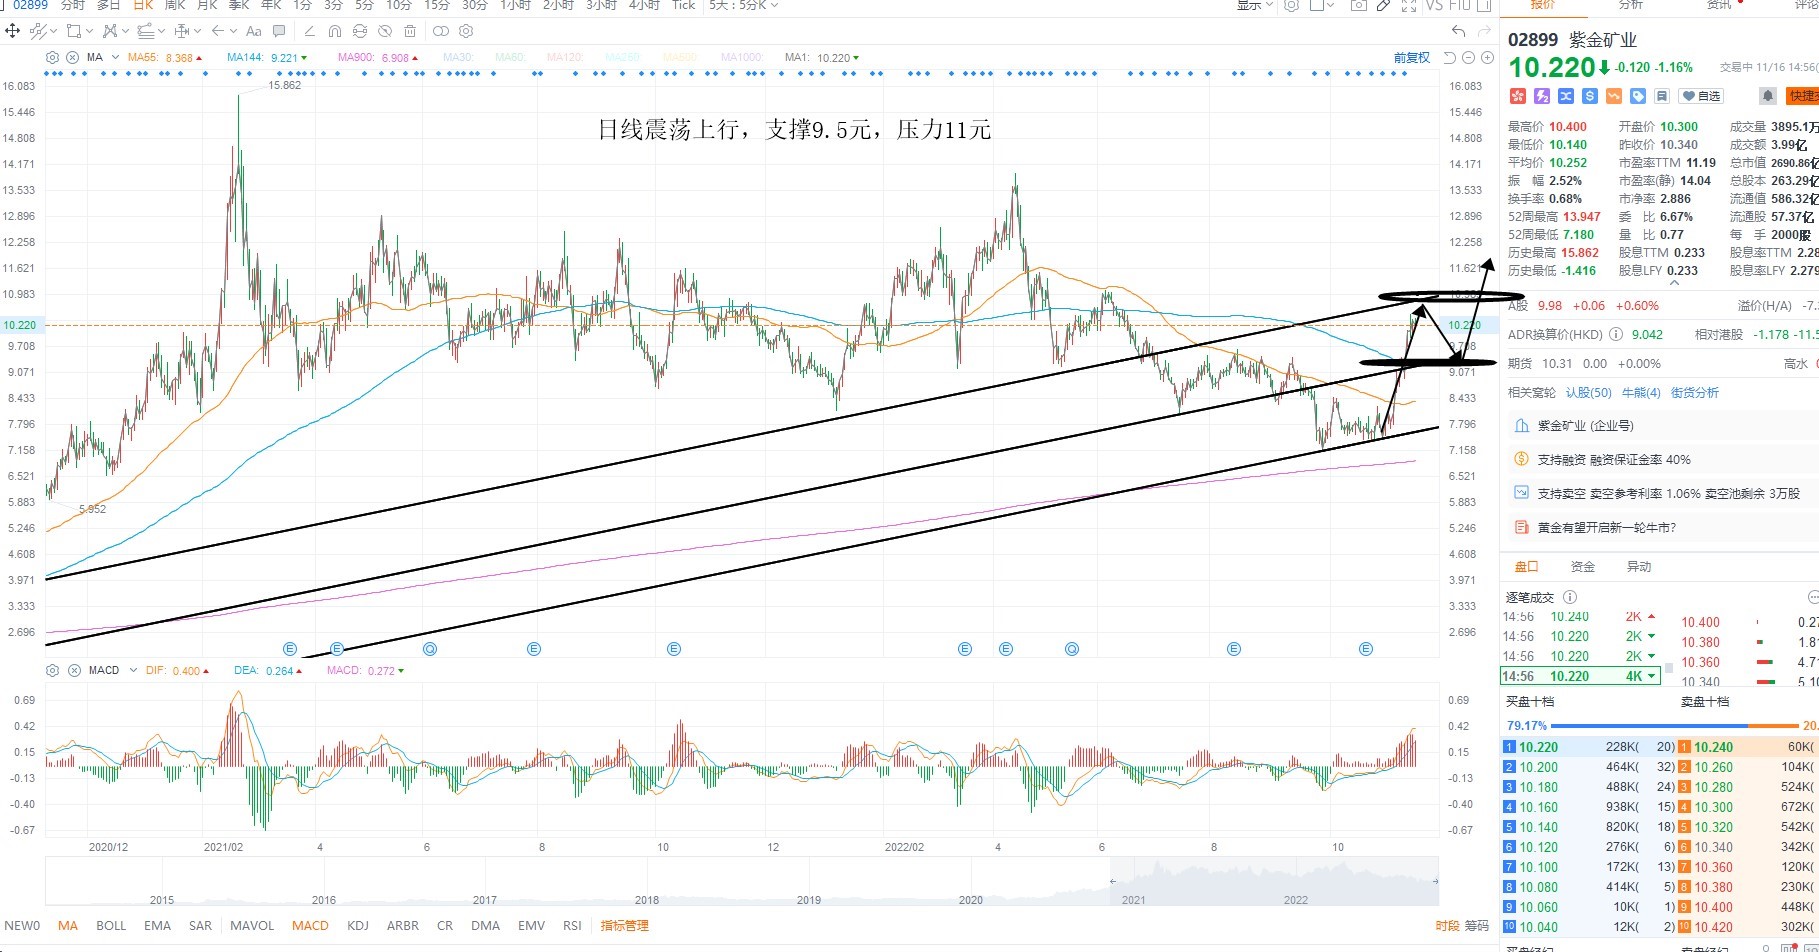Select the line drawing tool
Viewport: 1819px width, 952px height.
pos(38,31)
